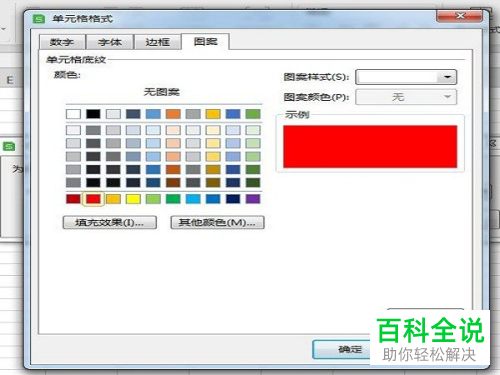This screenshot has height=375, width=500.
Task: Click the green S icon in the background window
Action: 9,146
